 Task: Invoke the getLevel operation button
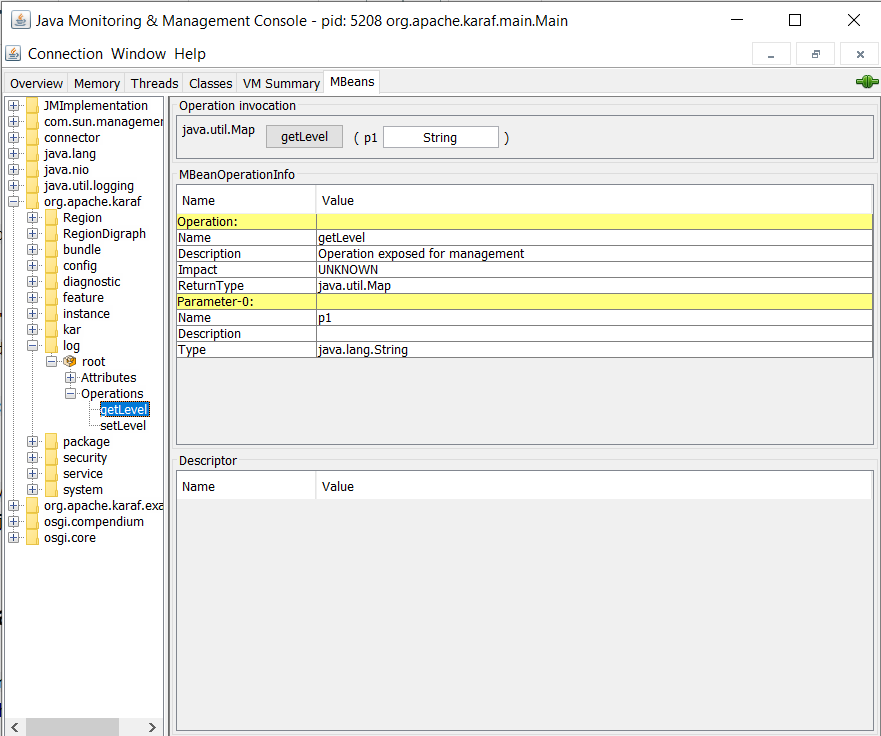pyautogui.click(x=304, y=137)
